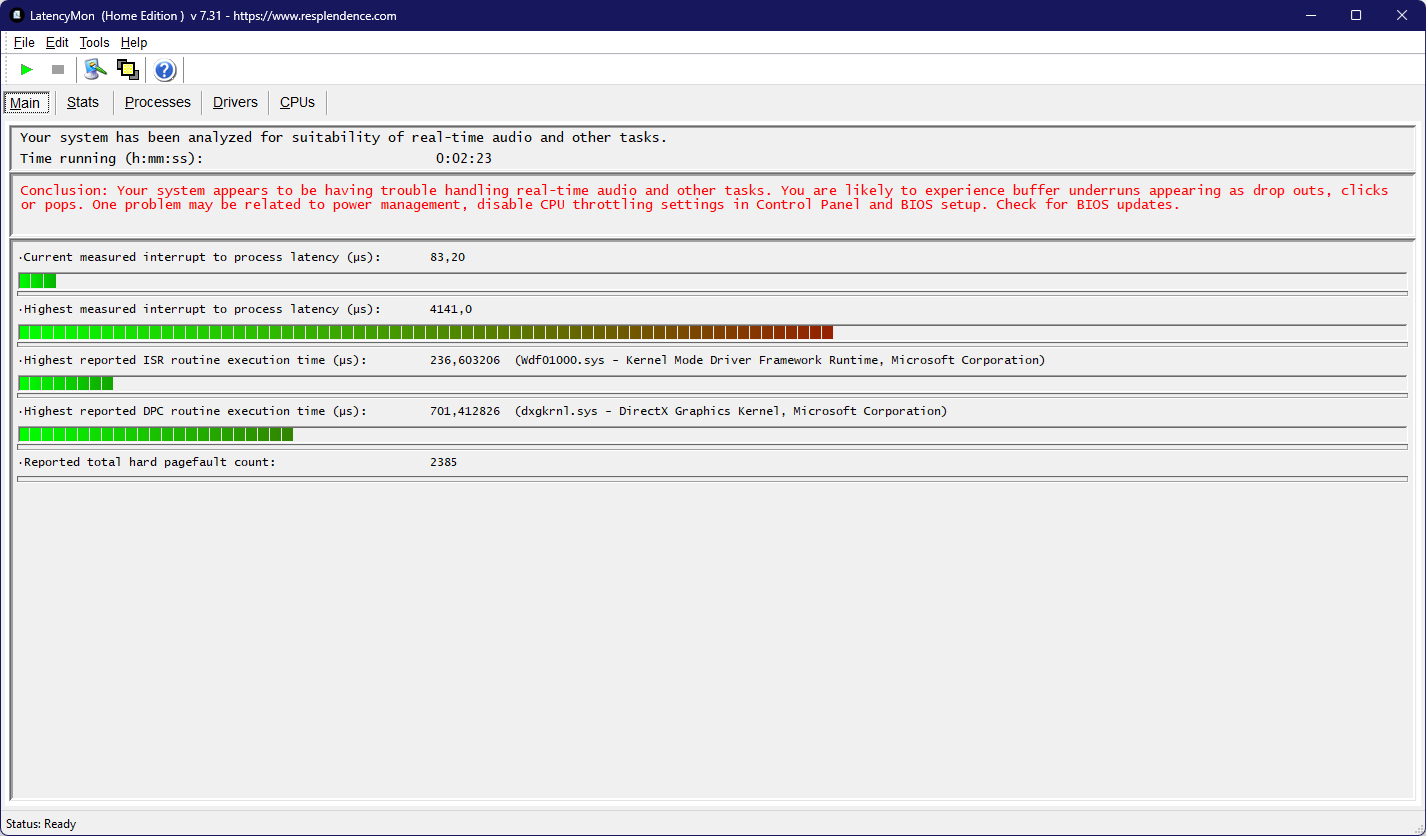Viewport: 1426px width, 836px height.
Task: Go to the Drivers tab
Action: [235, 102]
